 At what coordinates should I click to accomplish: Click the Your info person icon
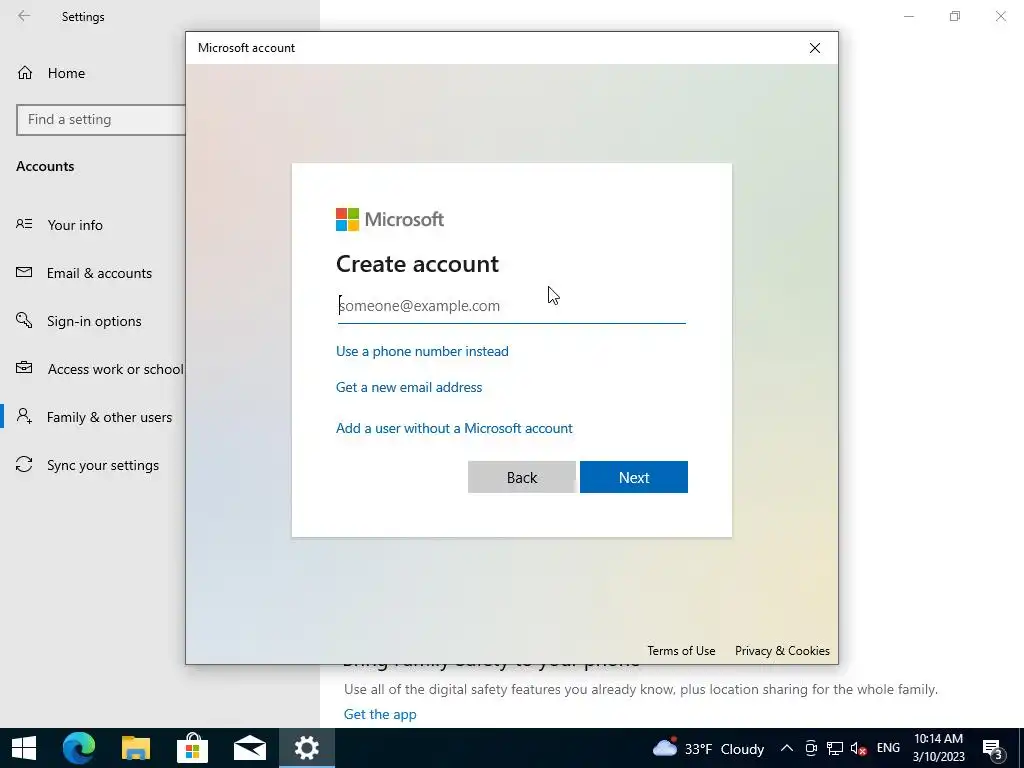[x=24, y=224]
